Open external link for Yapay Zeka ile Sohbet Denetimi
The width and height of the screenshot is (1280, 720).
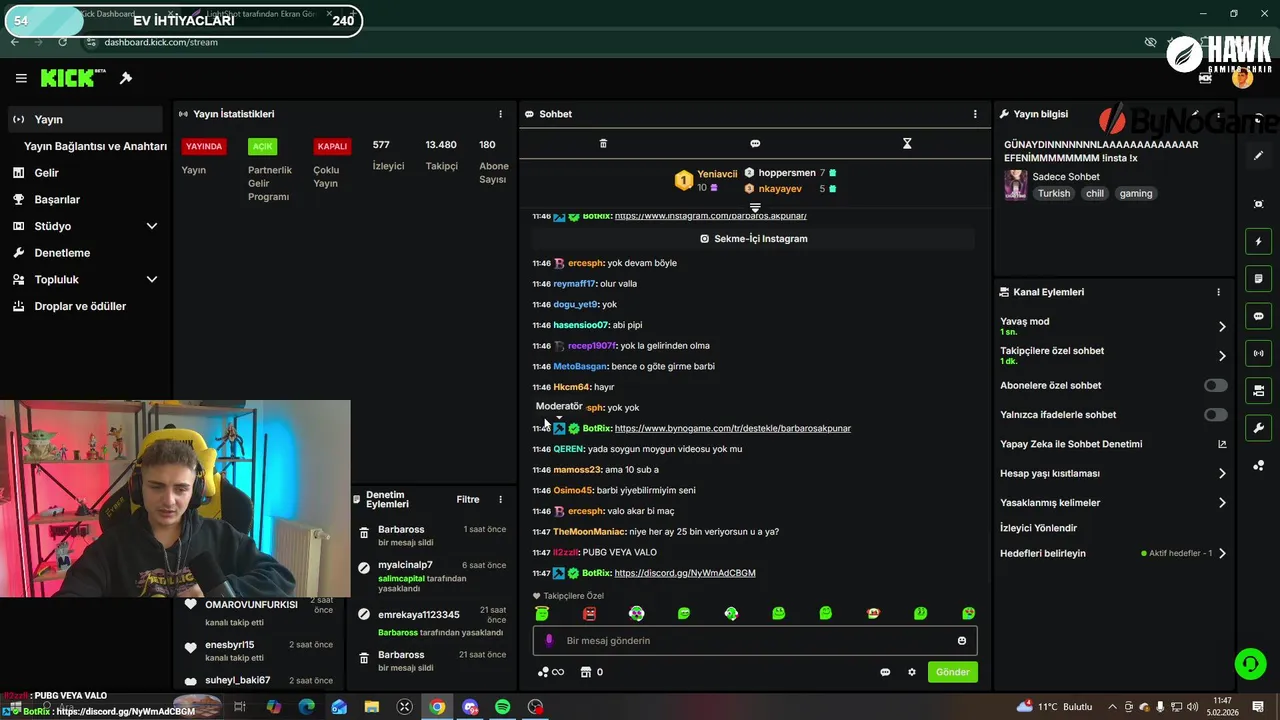pos(1222,444)
